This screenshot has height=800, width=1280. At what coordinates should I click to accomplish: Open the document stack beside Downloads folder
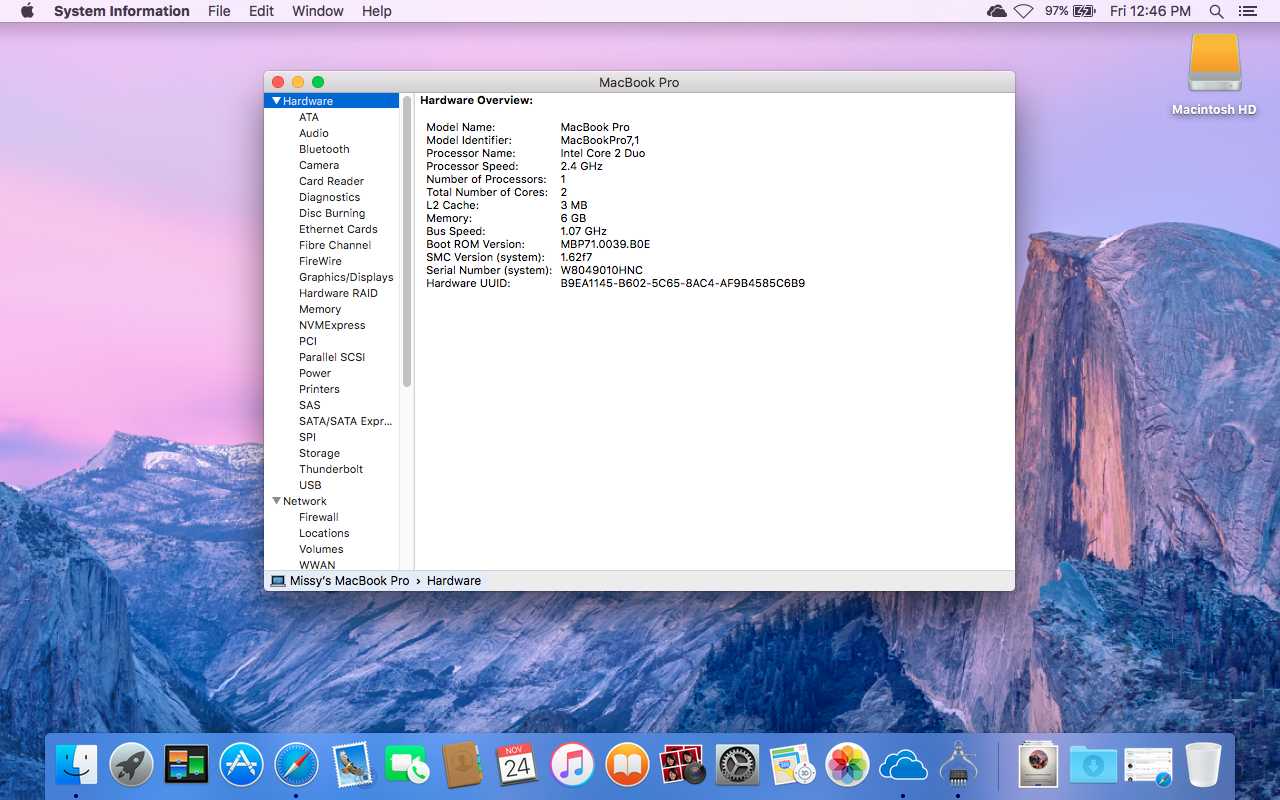coord(1038,765)
